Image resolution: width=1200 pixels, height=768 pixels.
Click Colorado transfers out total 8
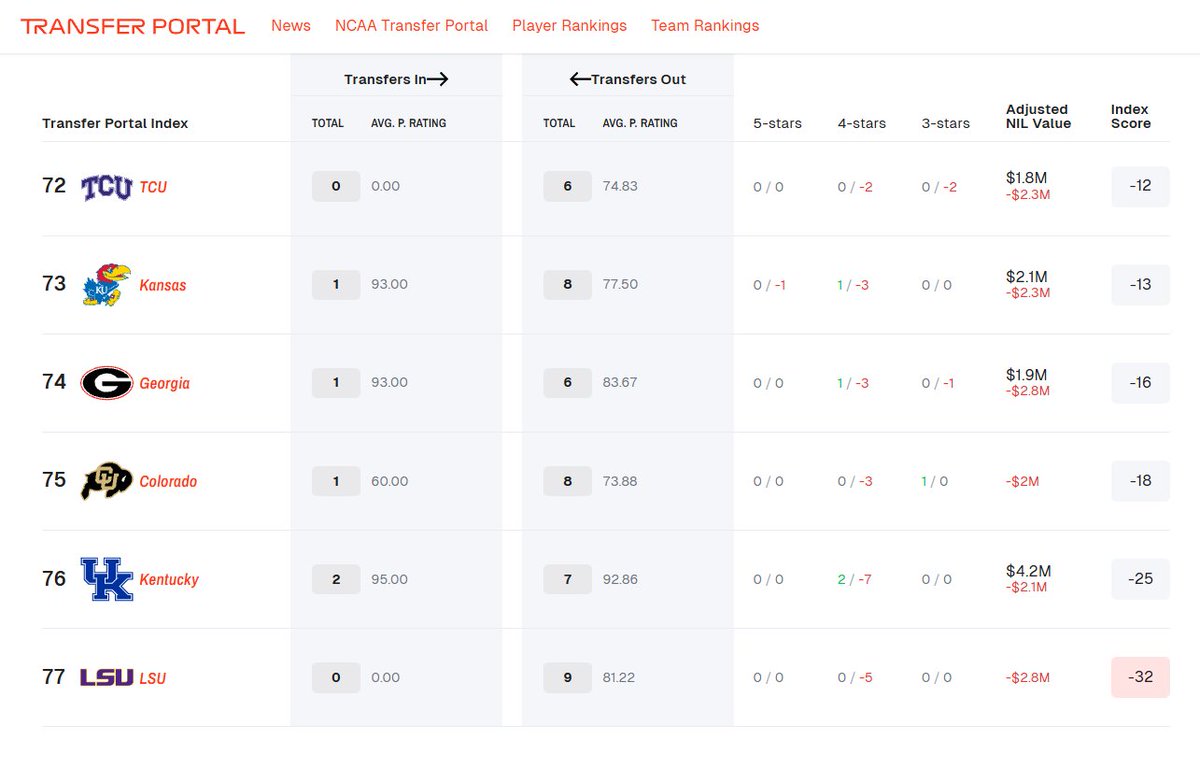pos(568,481)
